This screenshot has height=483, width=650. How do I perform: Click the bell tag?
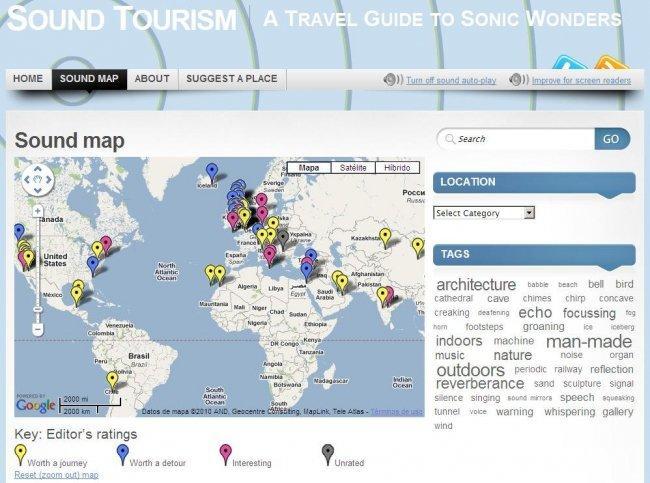point(596,284)
